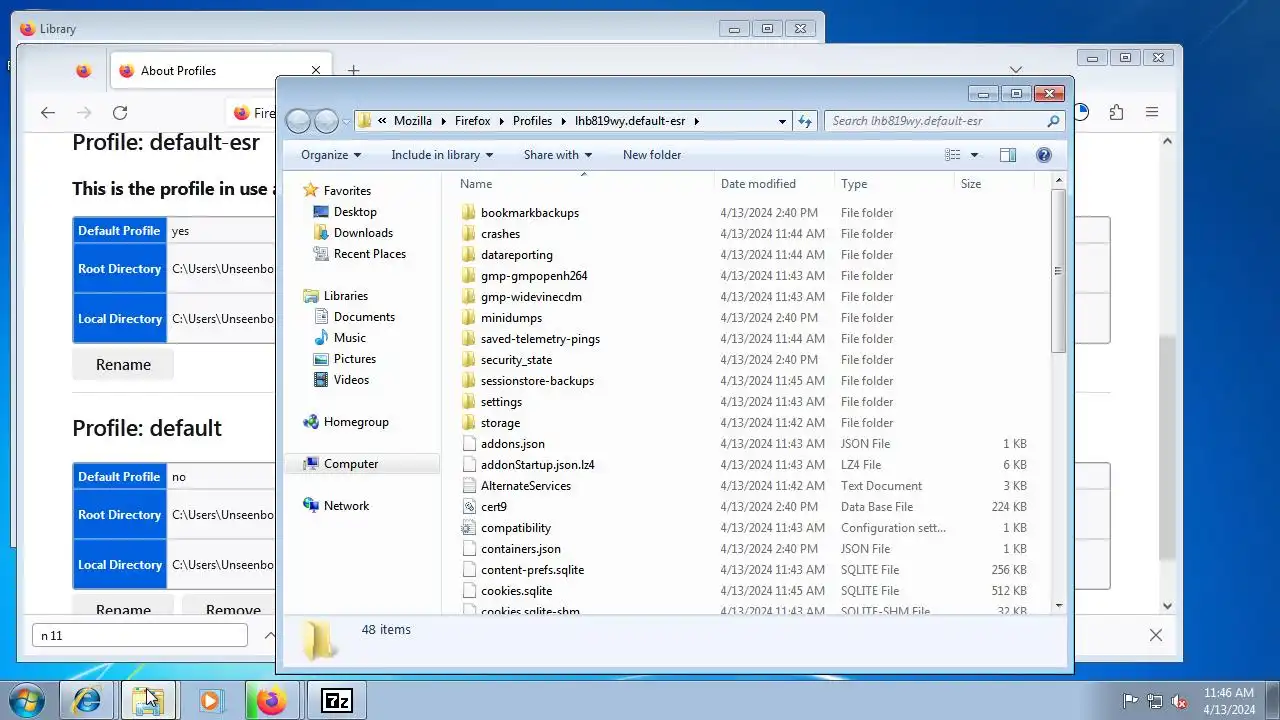Close the Firefox find bar
This screenshot has height=720, width=1280.
[1156, 635]
